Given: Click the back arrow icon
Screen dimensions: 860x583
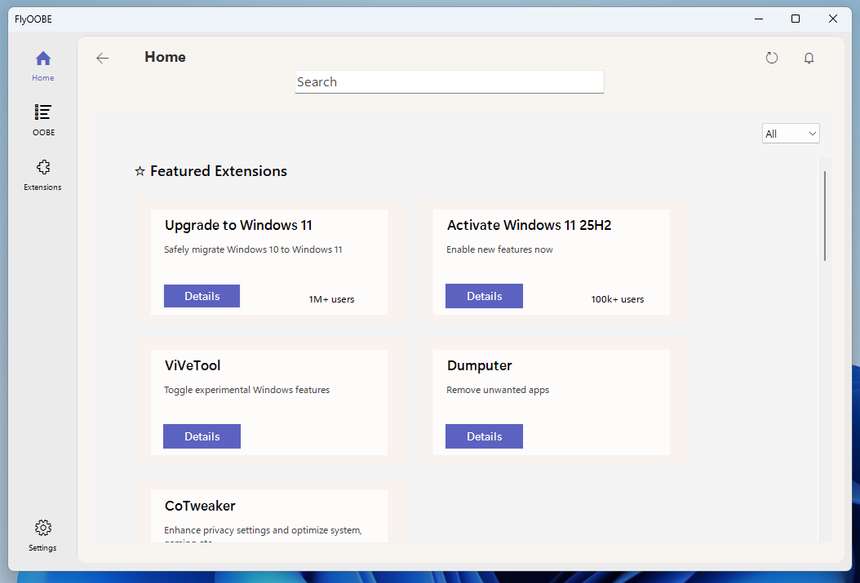Looking at the screenshot, I should point(102,58).
